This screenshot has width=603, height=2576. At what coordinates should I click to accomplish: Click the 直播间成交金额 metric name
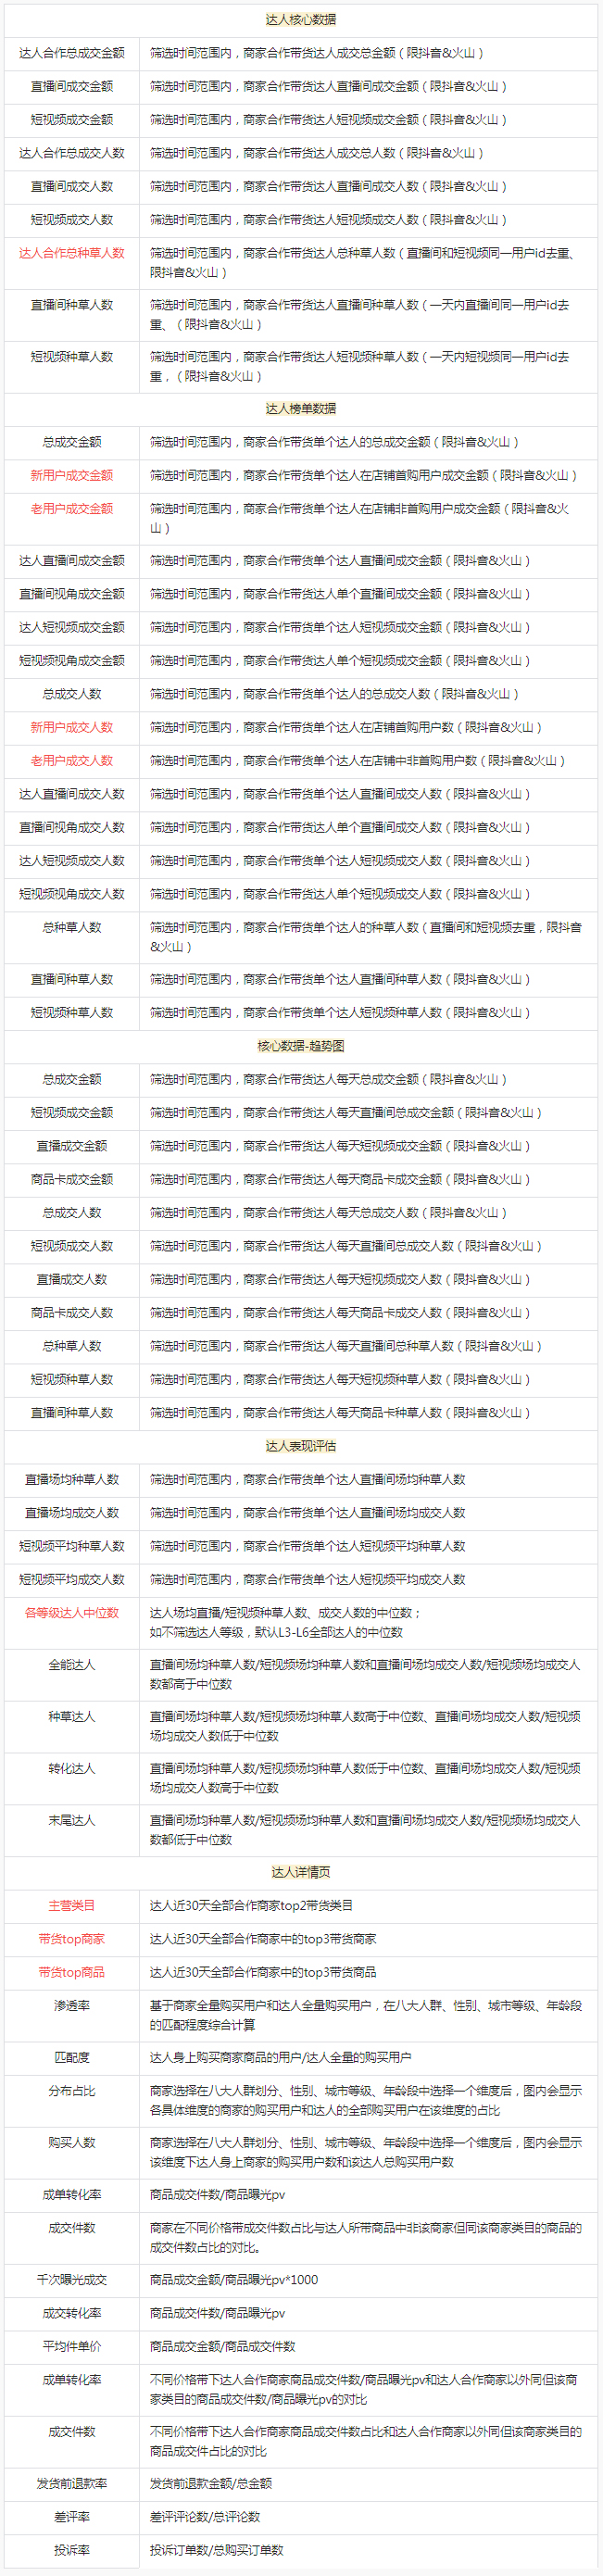tap(72, 87)
